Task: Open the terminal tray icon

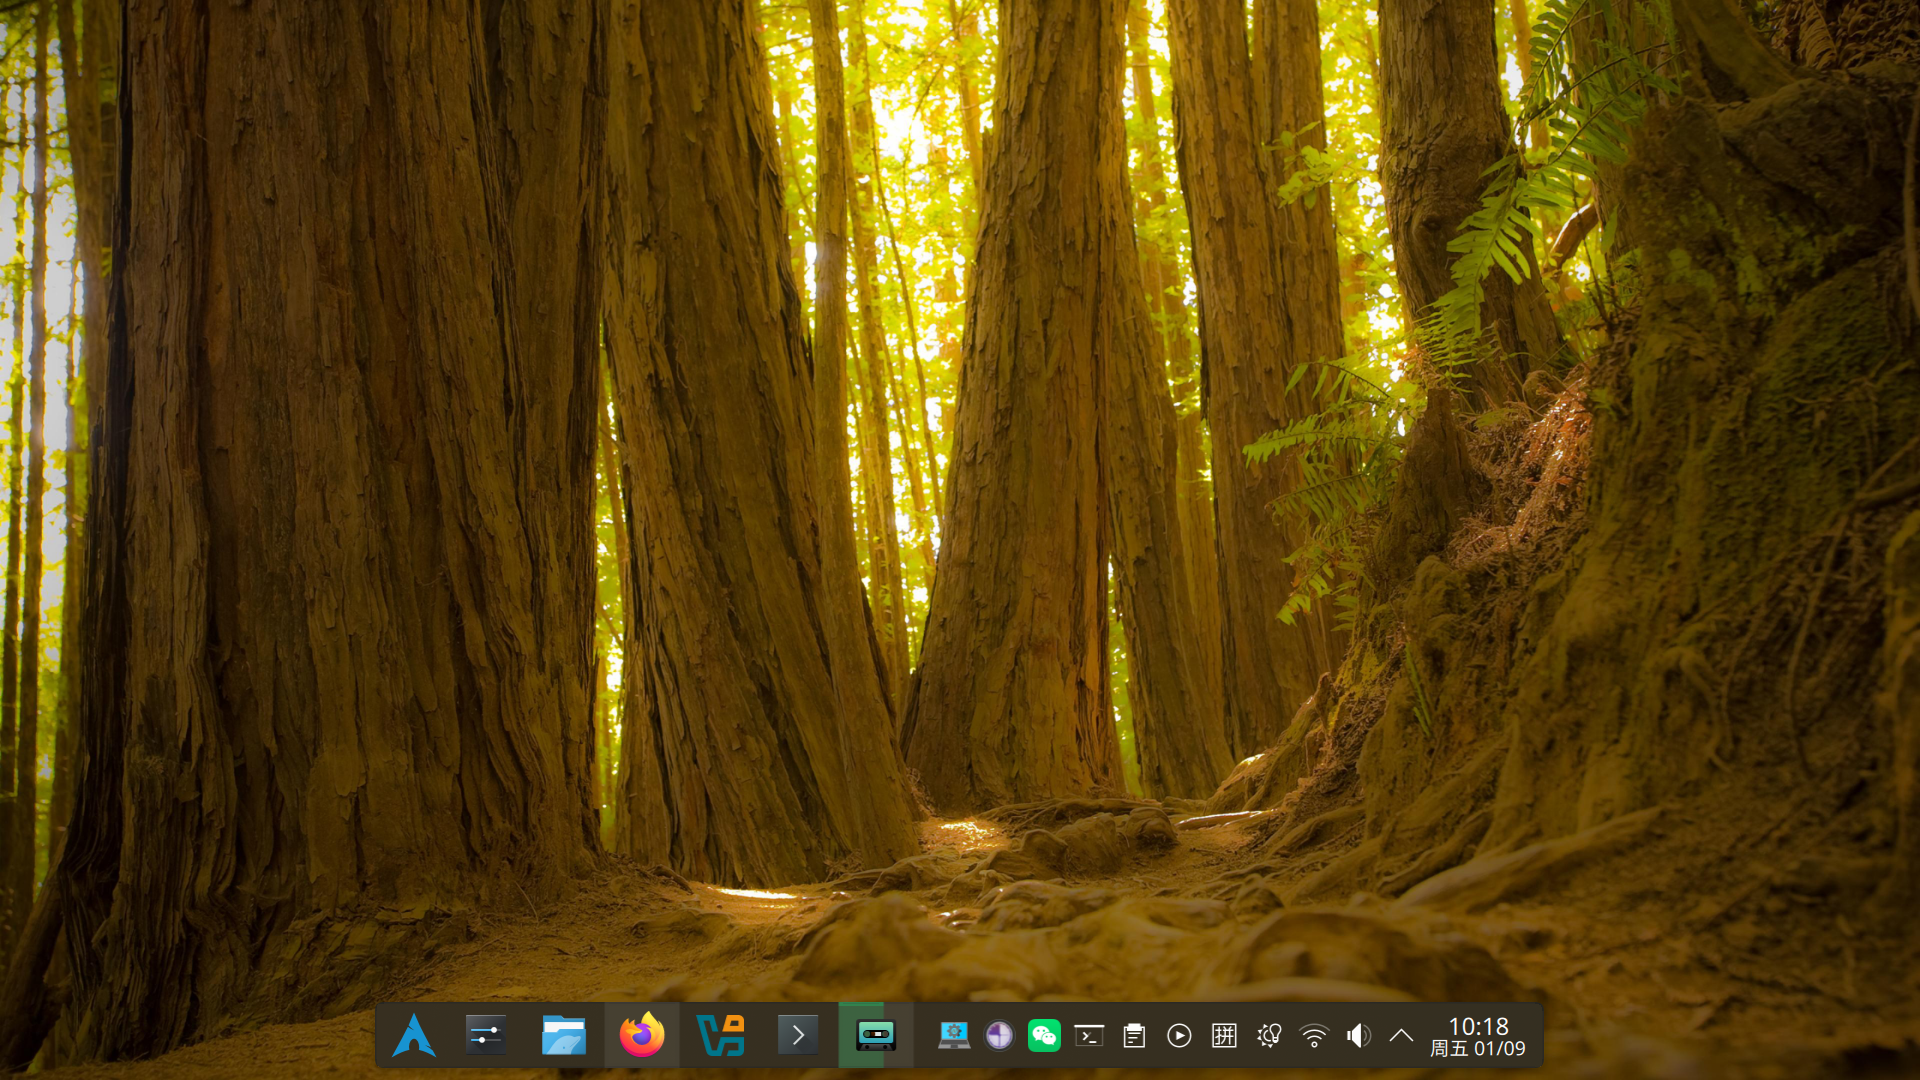Action: click(1089, 1035)
